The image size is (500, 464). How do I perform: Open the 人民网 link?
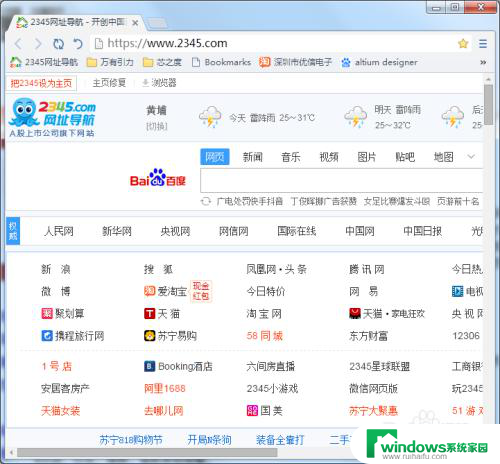tap(59, 231)
